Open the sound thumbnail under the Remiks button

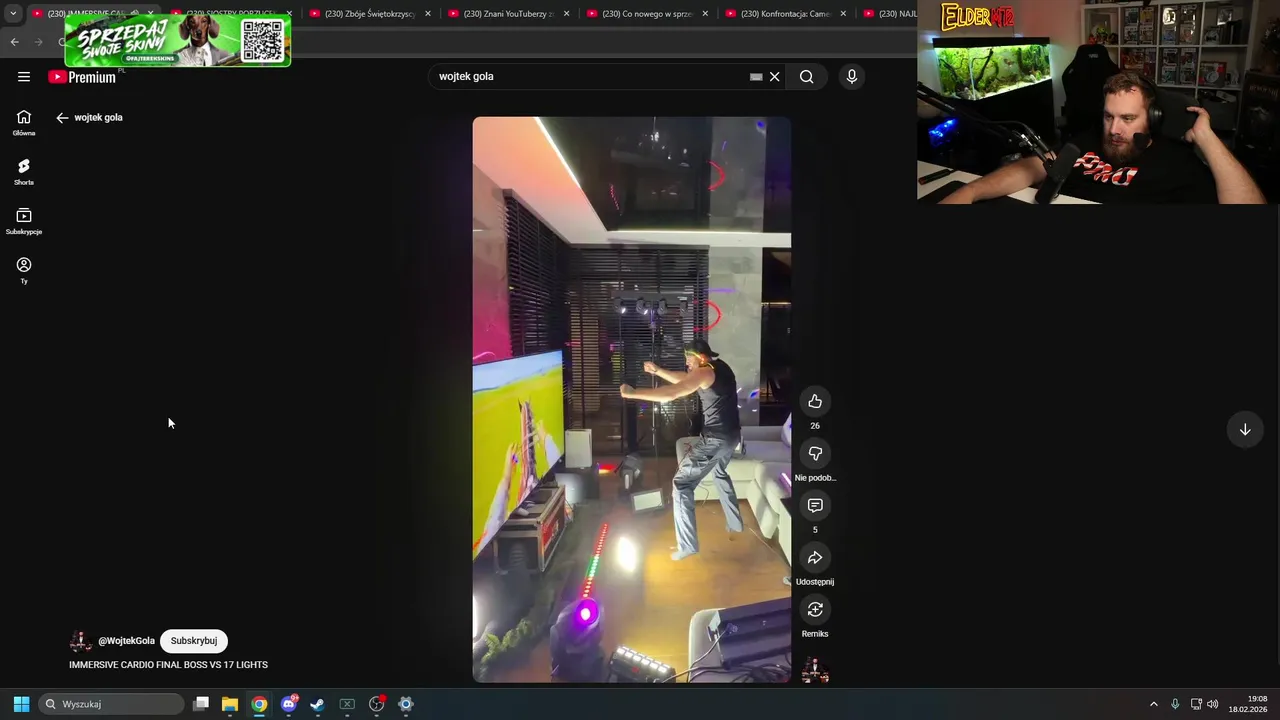pos(815,670)
